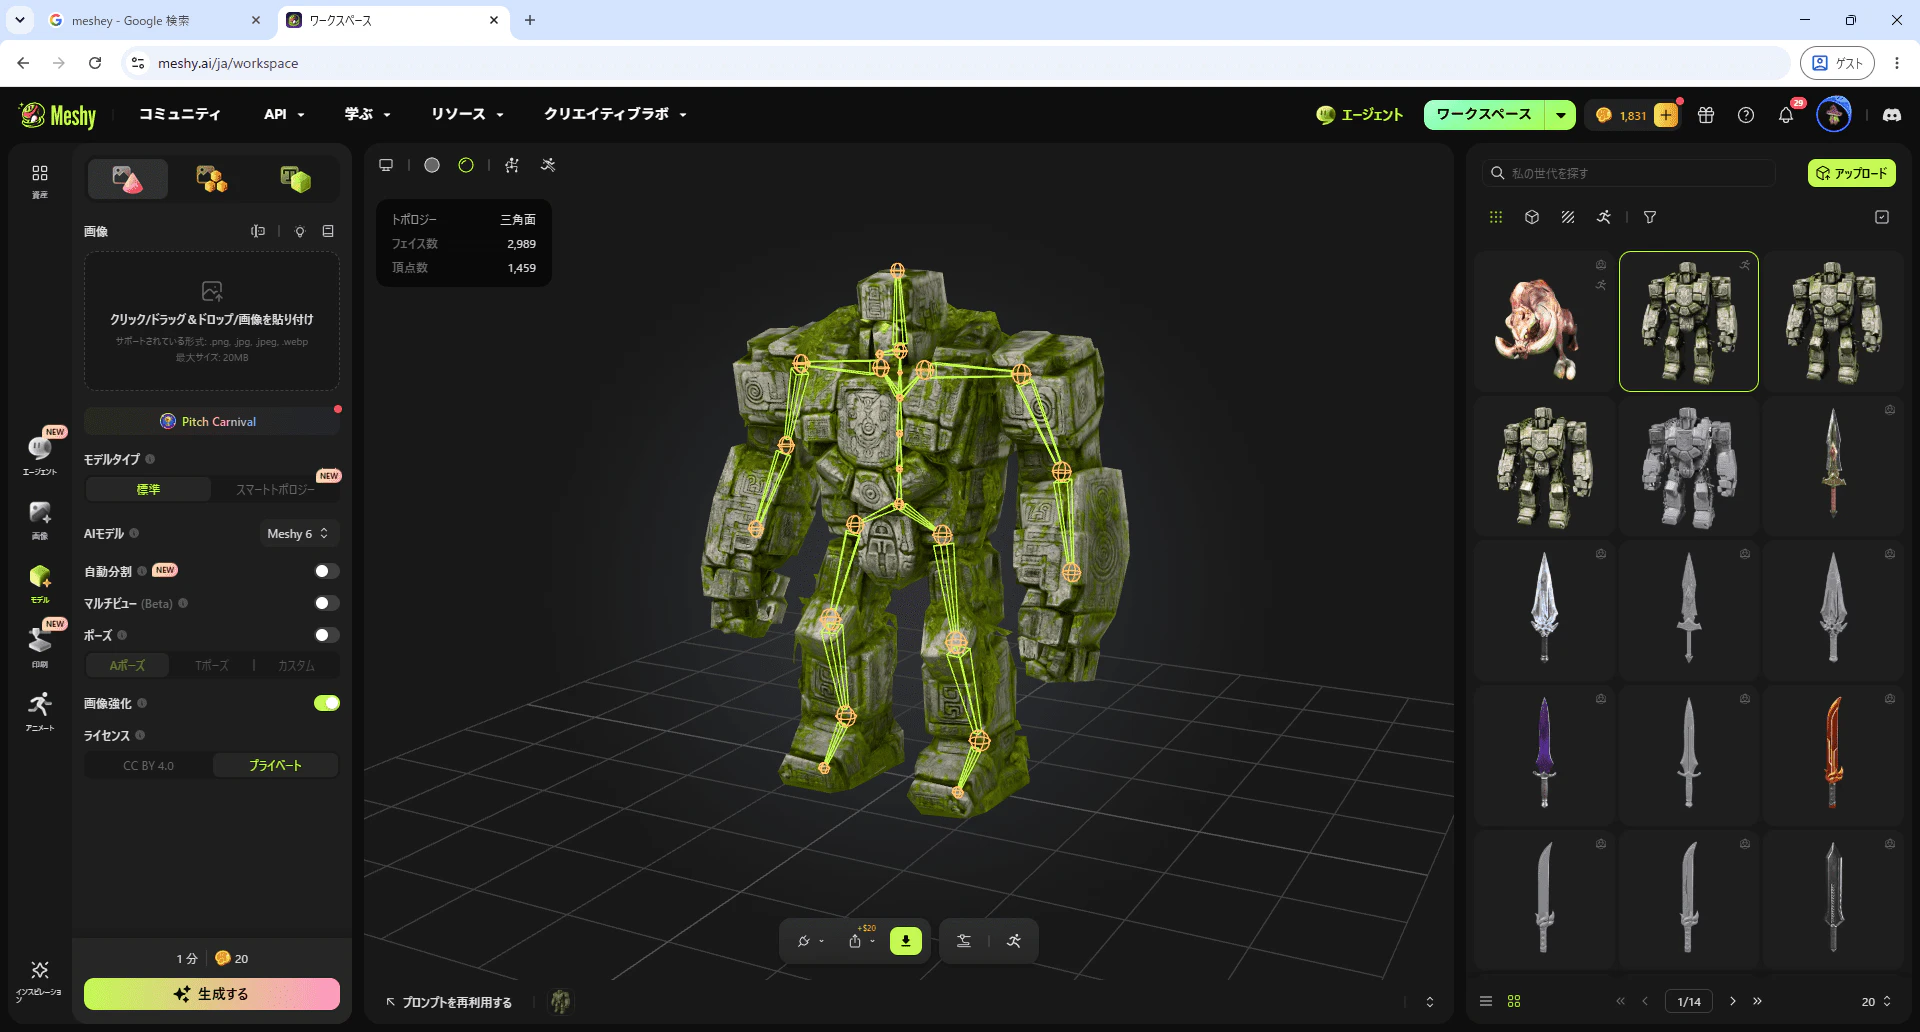Switch asset panel to list view
1920x1032 pixels.
[1486, 1001]
